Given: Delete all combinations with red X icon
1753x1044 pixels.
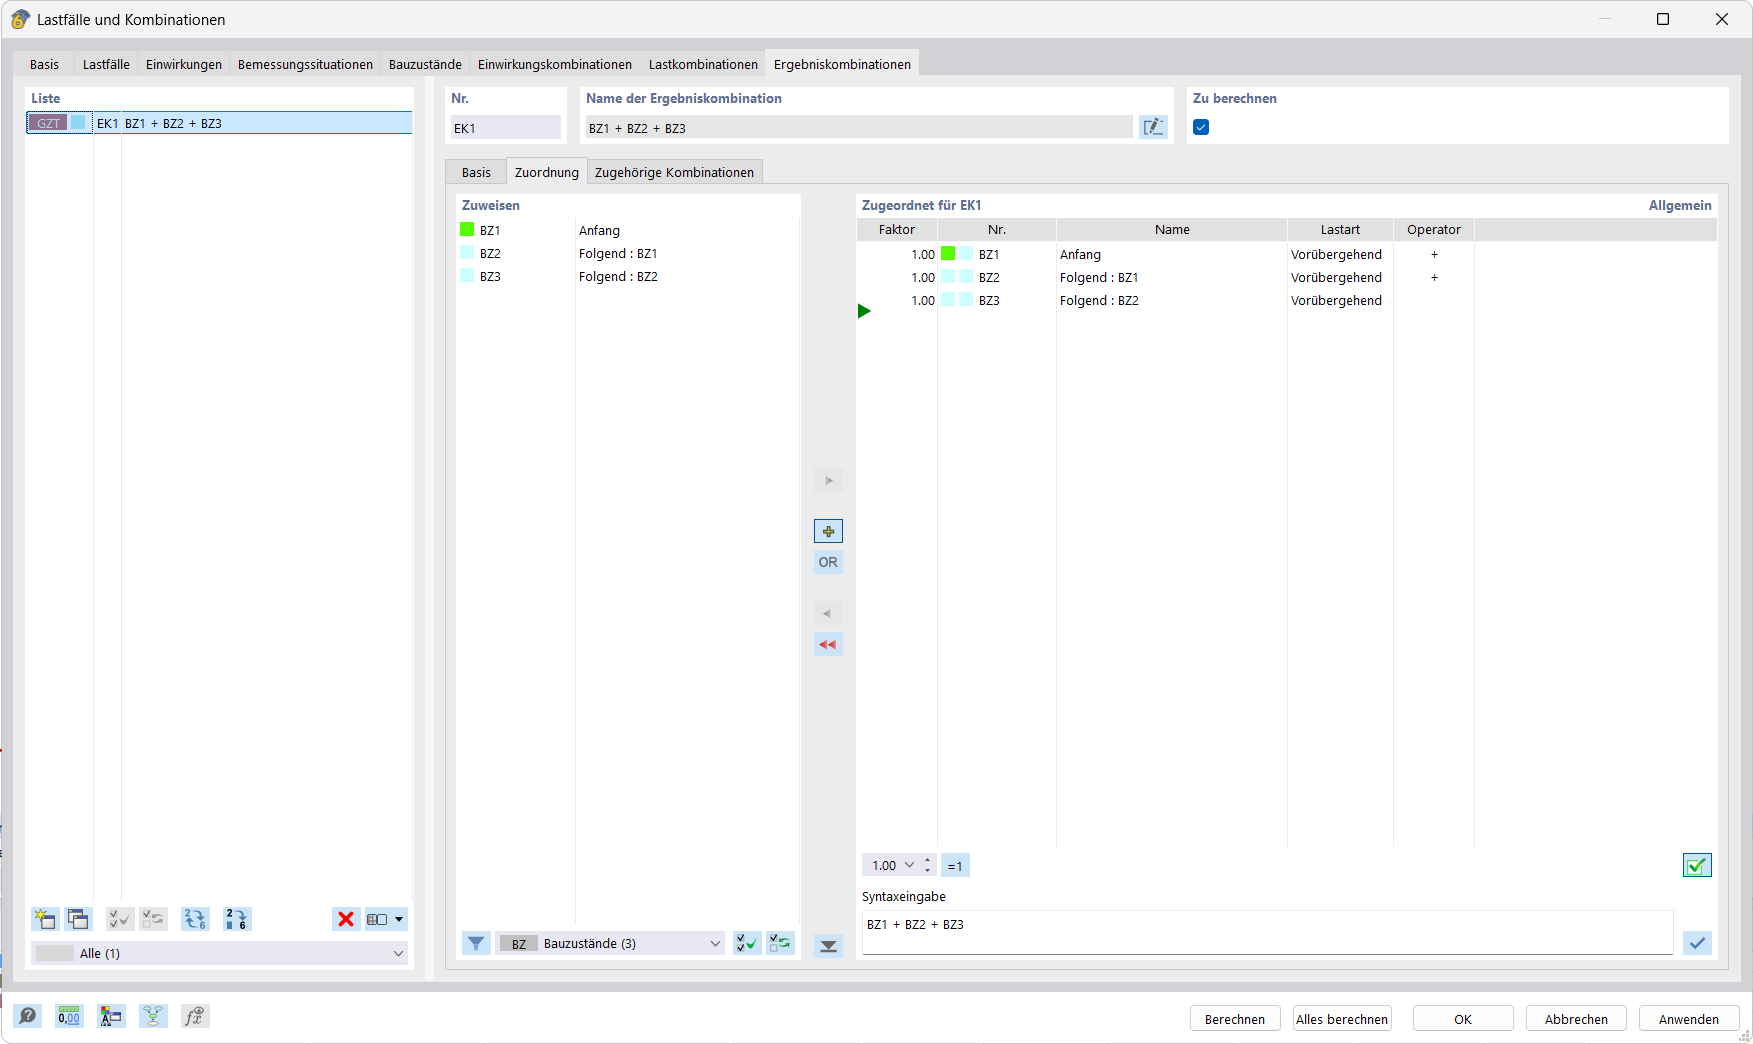Looking at the screenshot, I should coord(346,919).
